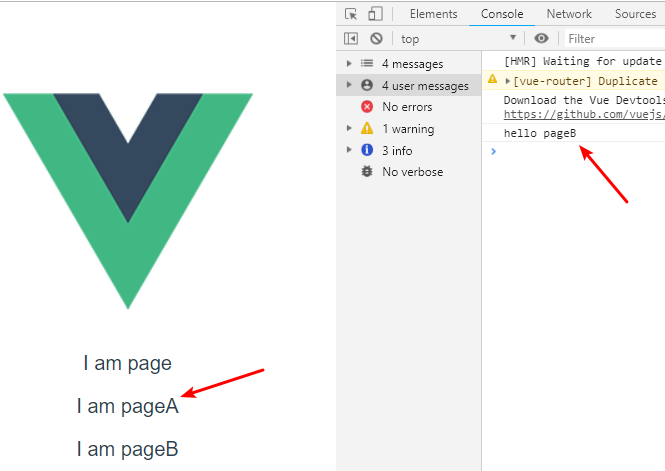Expand the 4 messages group

(x=349, y=64)
